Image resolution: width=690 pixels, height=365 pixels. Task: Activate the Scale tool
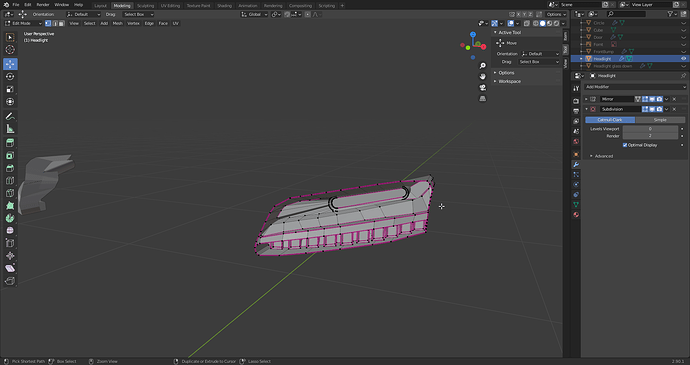click(x=10, y=89)
